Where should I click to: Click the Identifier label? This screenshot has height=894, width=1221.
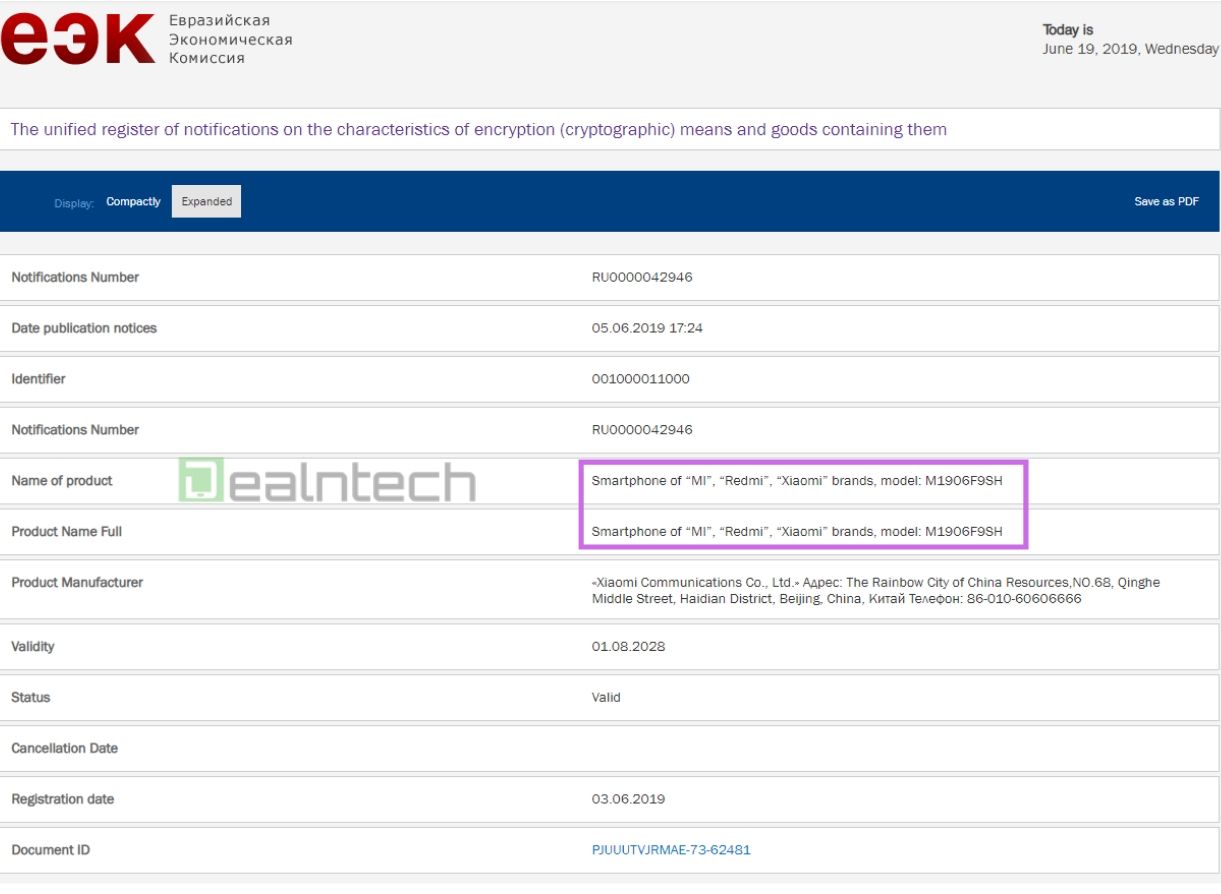[38, 379]
